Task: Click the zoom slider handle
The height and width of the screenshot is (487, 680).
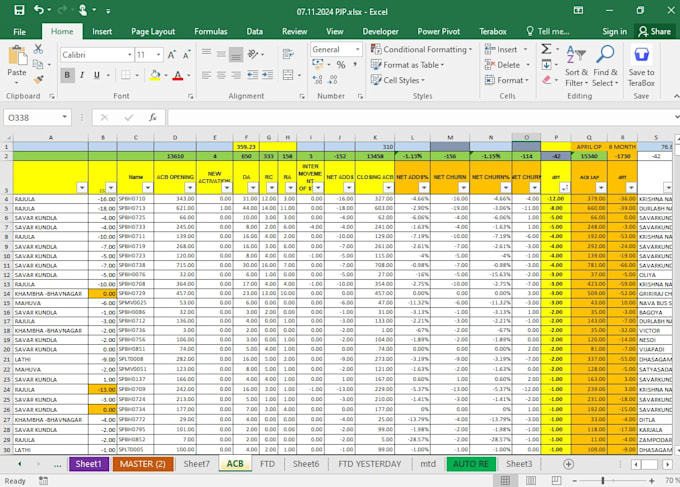Action: 602,480
